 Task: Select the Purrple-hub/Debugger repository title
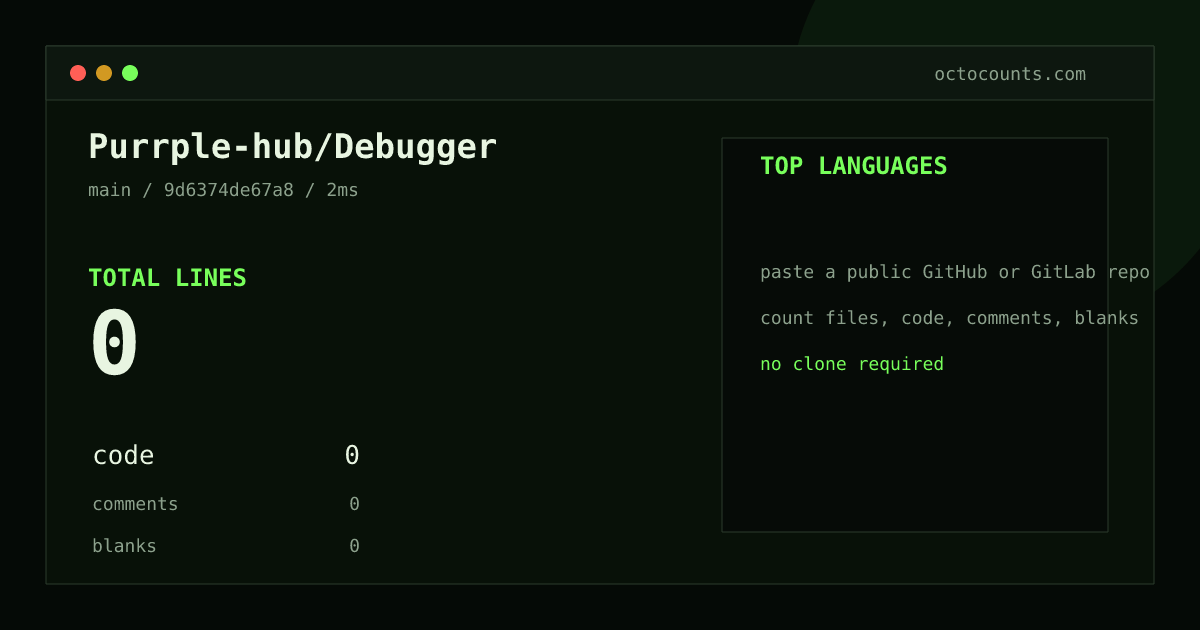(x=293, y=147)
